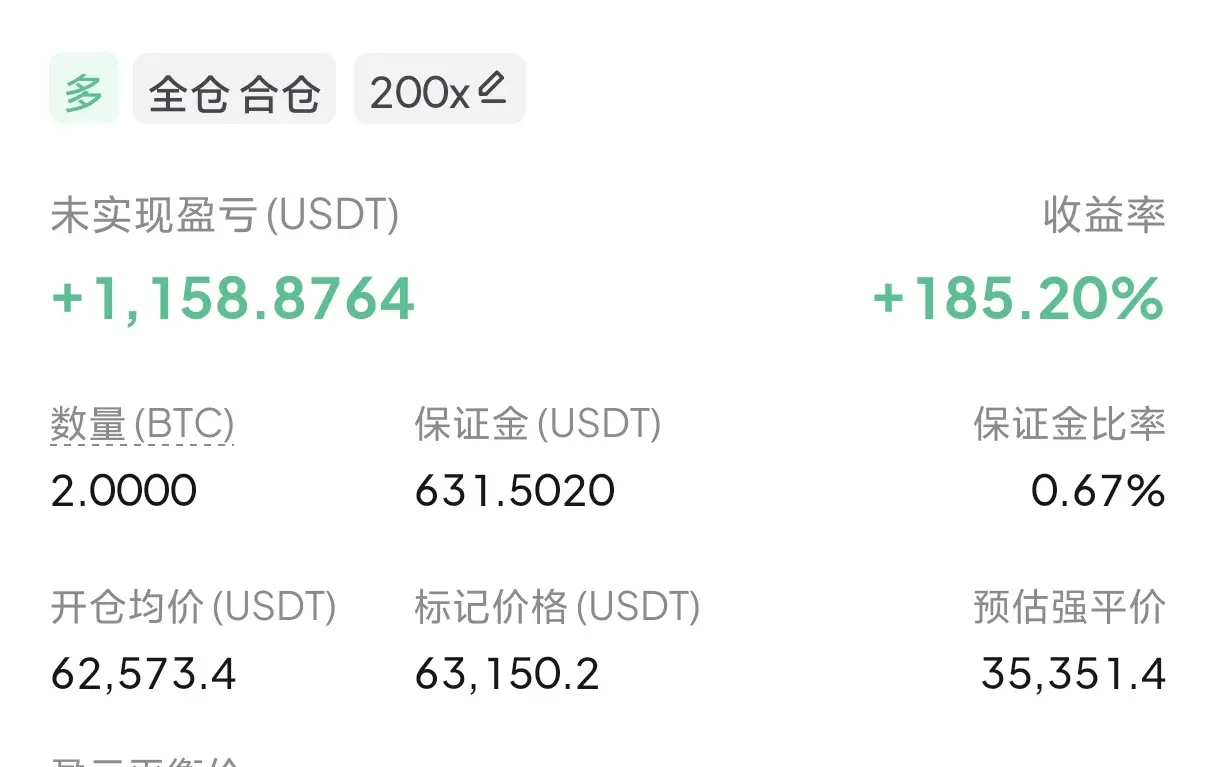1216x767 pixels.
Task: Tap the 保证金 (USDT) label
Action: 538,424
